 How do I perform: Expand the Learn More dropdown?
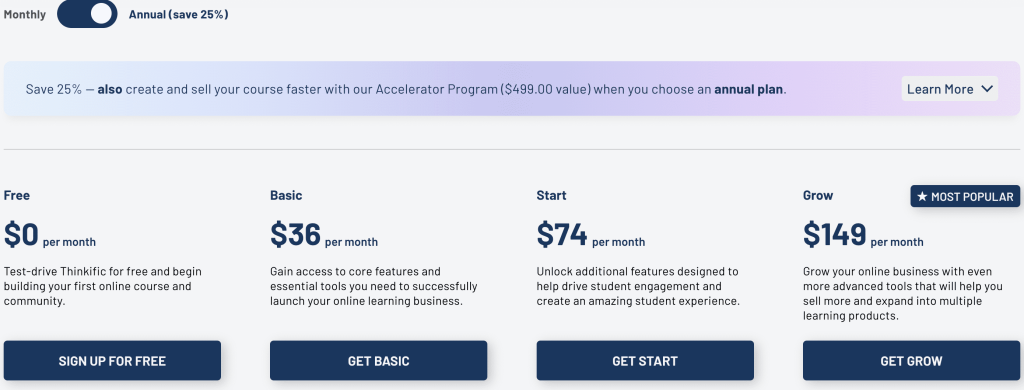pyautogui.click(x=950, y=89)
